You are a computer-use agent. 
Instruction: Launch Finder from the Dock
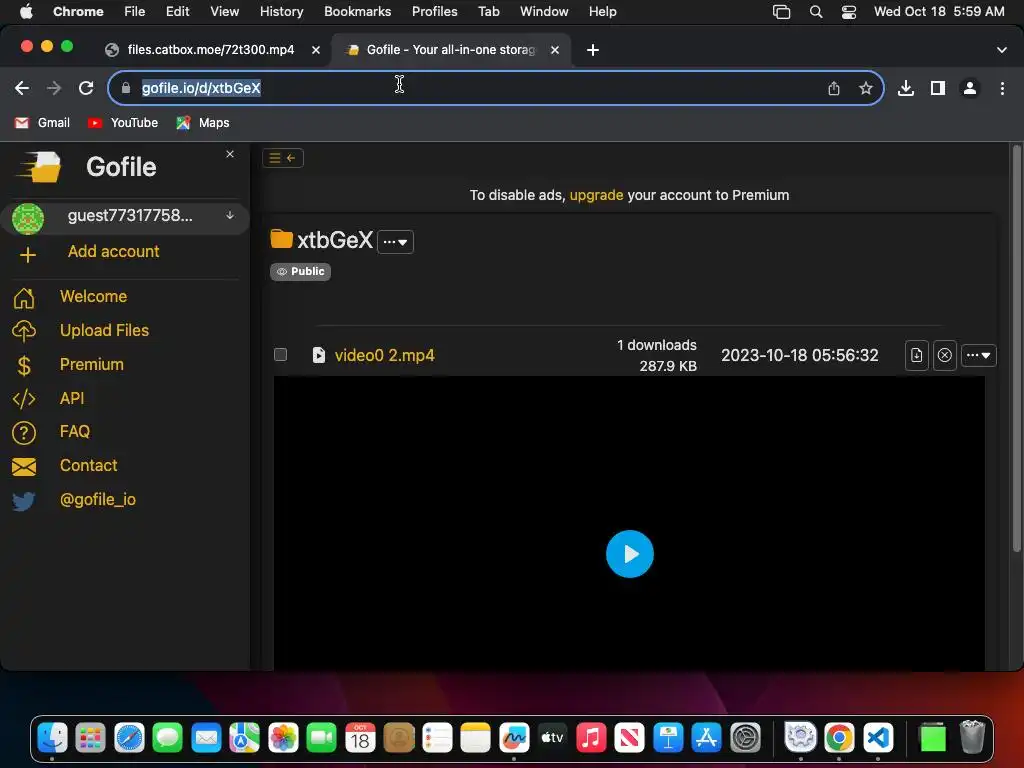tap(52, 738)
